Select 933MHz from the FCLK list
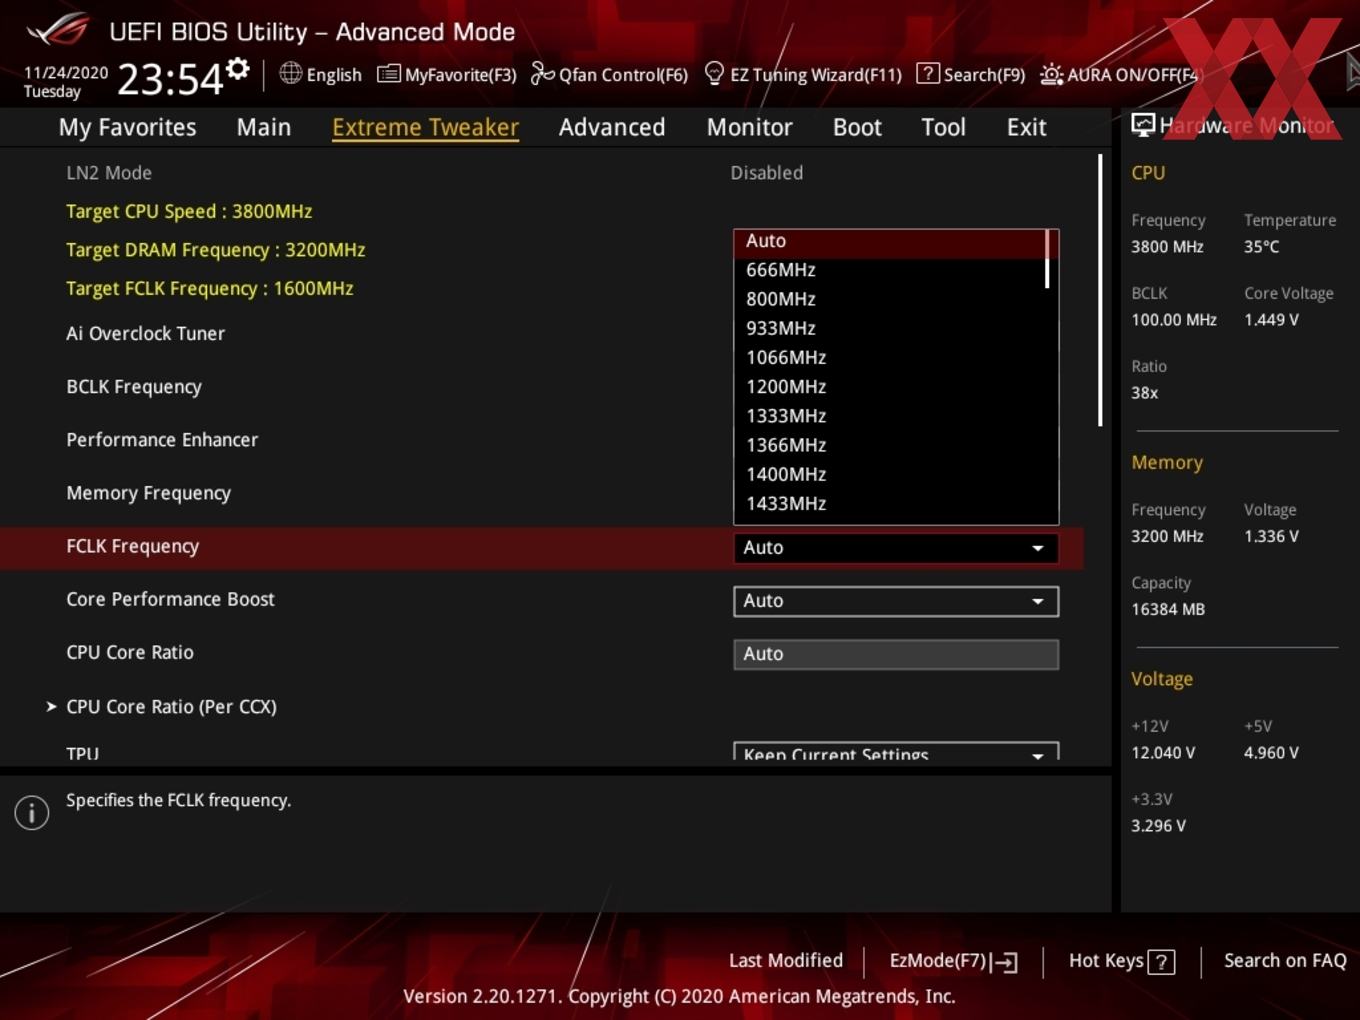The image size is (1360, 1020). pyautogui.click(x=890, y=328)
